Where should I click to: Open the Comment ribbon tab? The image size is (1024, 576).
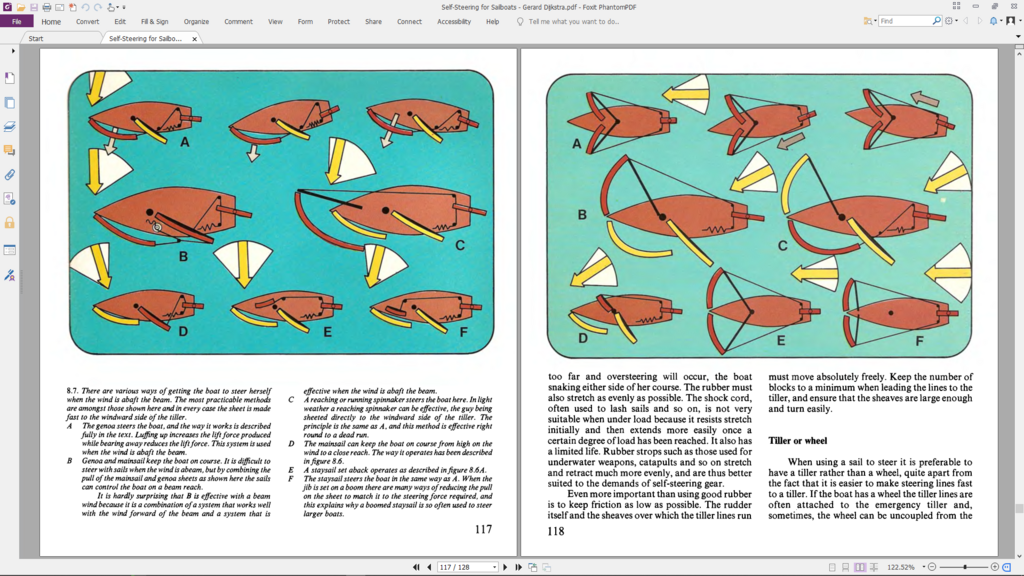coord(238,22)
